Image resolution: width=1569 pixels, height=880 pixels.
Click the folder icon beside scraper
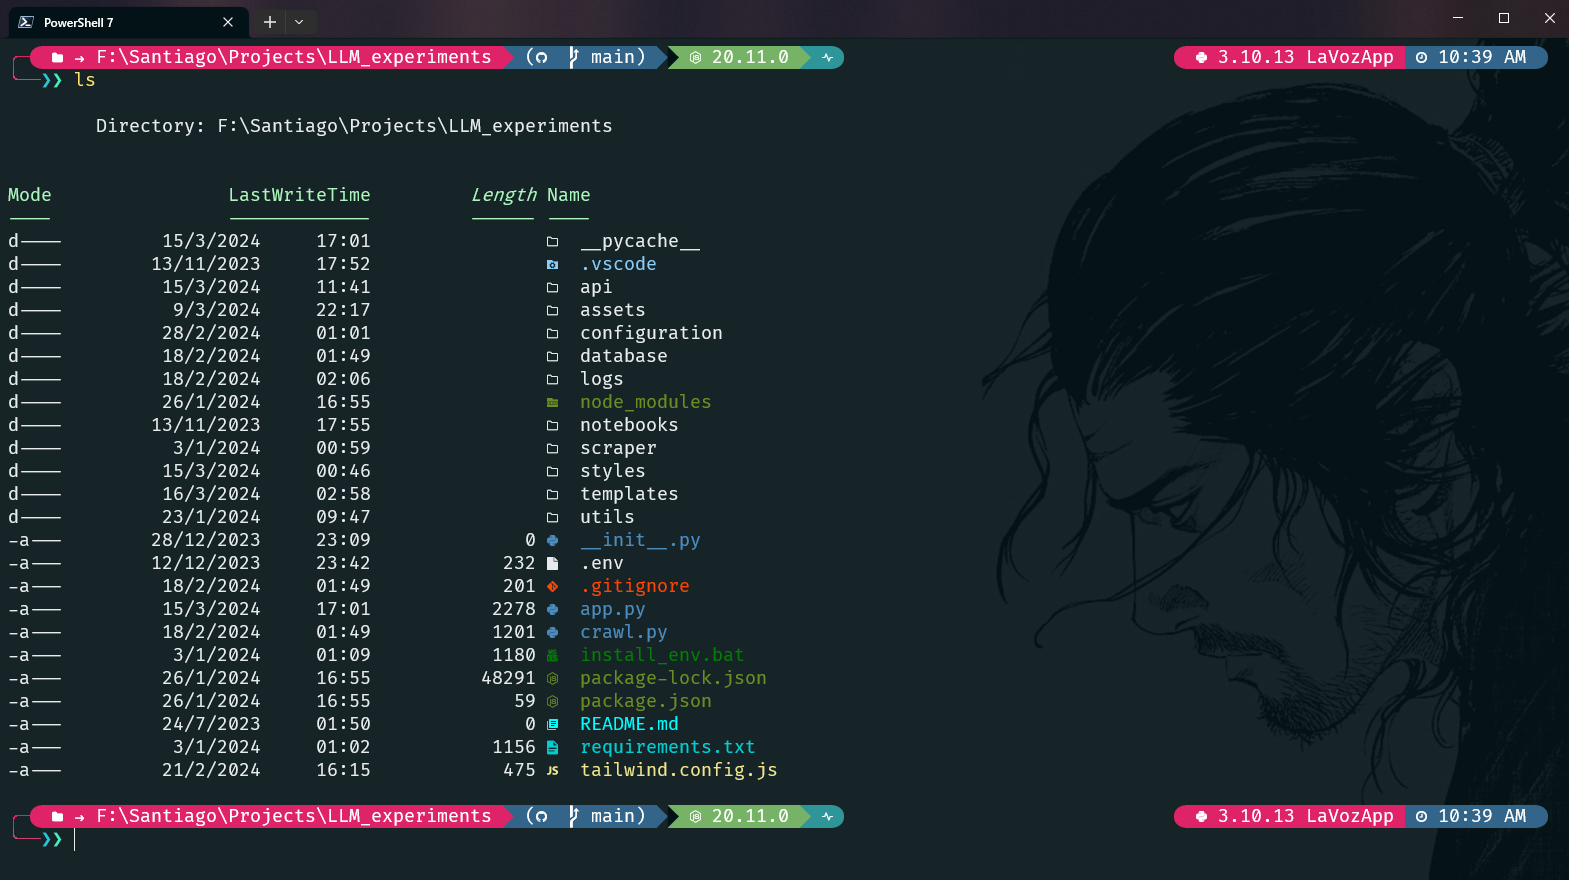click(552, 448)
